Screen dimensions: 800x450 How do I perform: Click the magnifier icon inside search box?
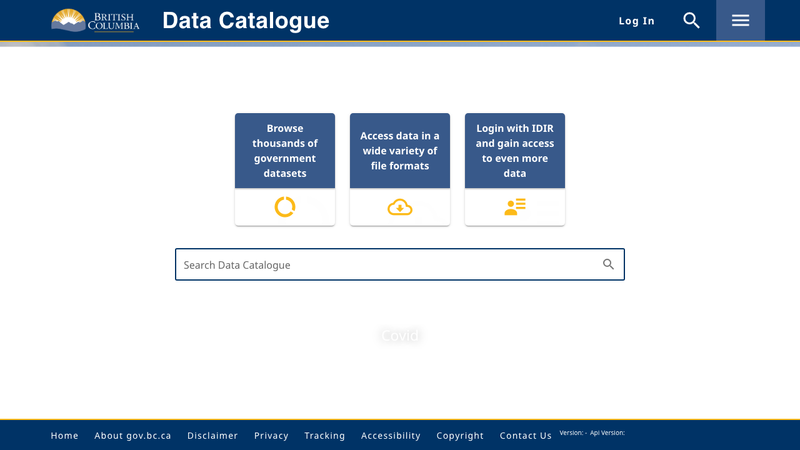click(x=608, y=264)
